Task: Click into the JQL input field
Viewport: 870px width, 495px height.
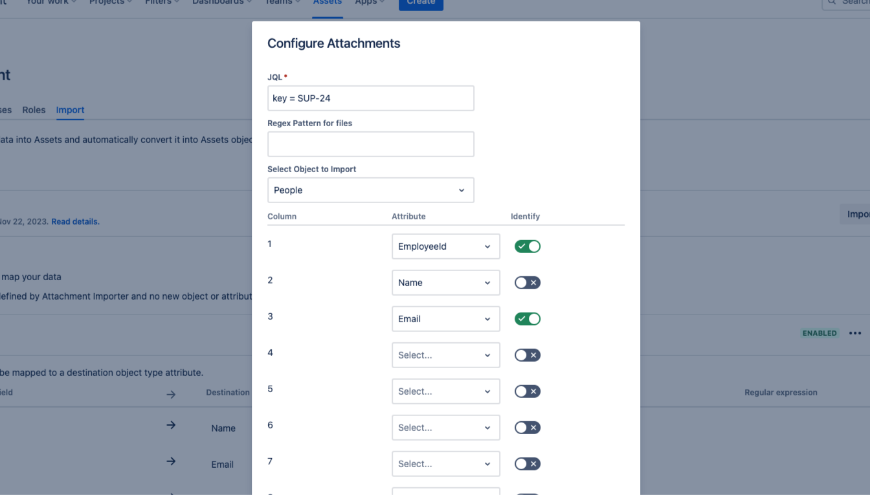Action: pyautogui.click(x=370, y=98)
